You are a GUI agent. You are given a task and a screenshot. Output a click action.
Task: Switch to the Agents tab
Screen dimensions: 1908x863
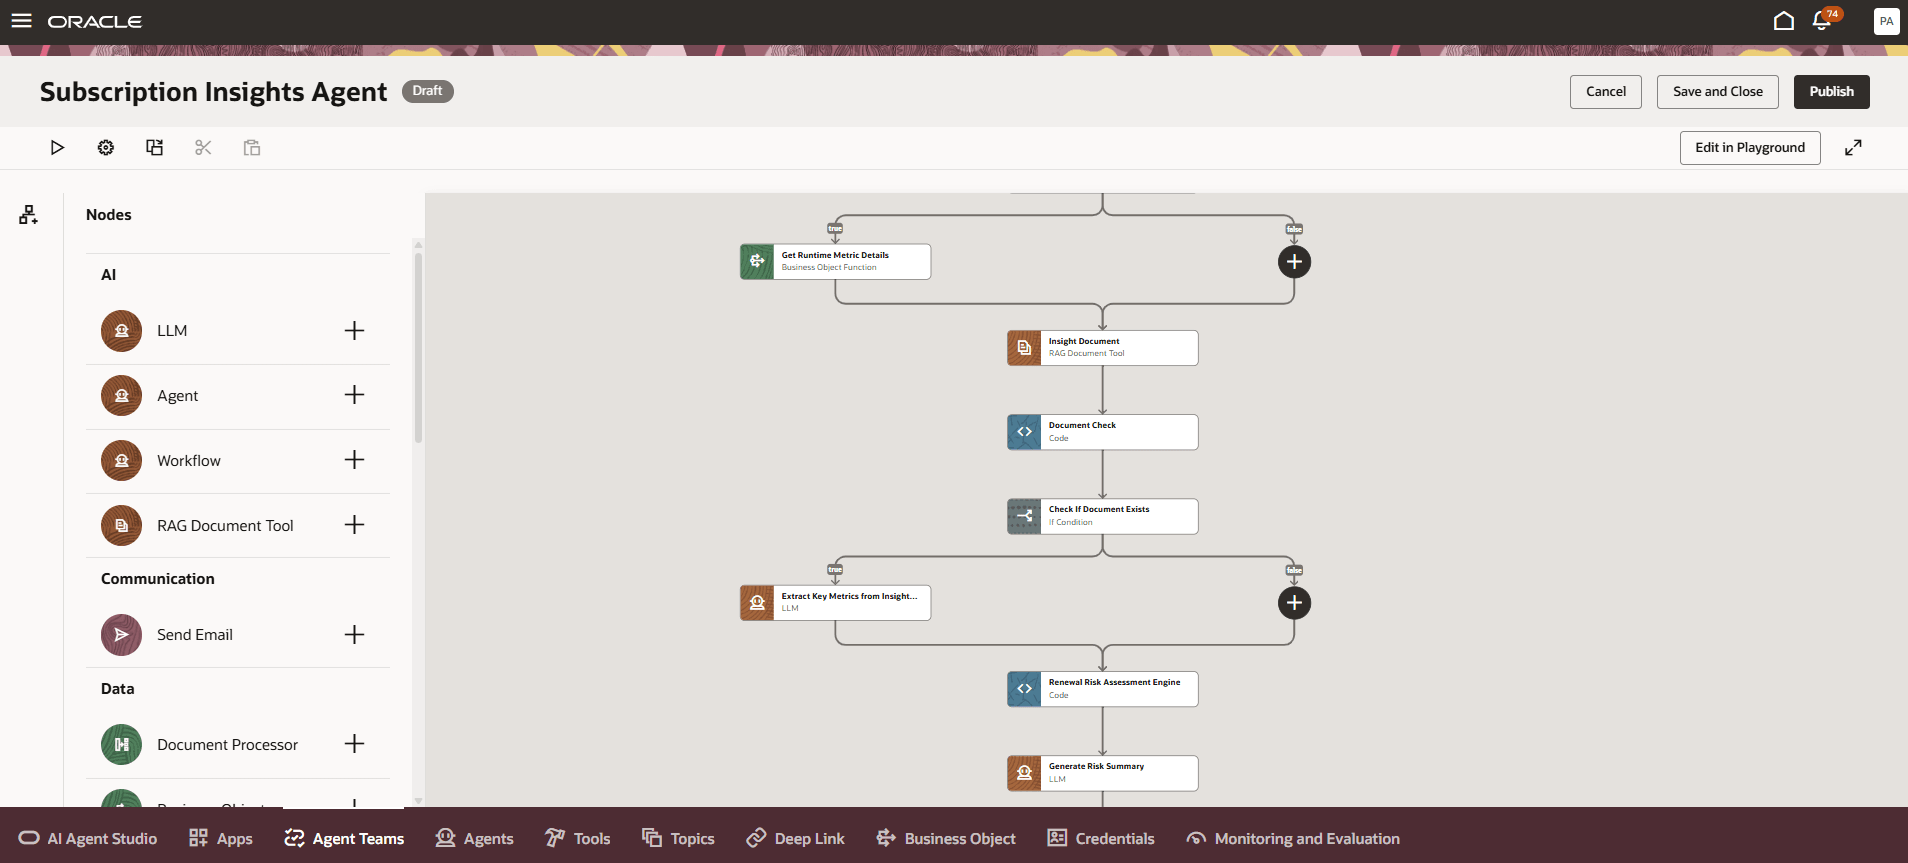[x=475, y=839]
